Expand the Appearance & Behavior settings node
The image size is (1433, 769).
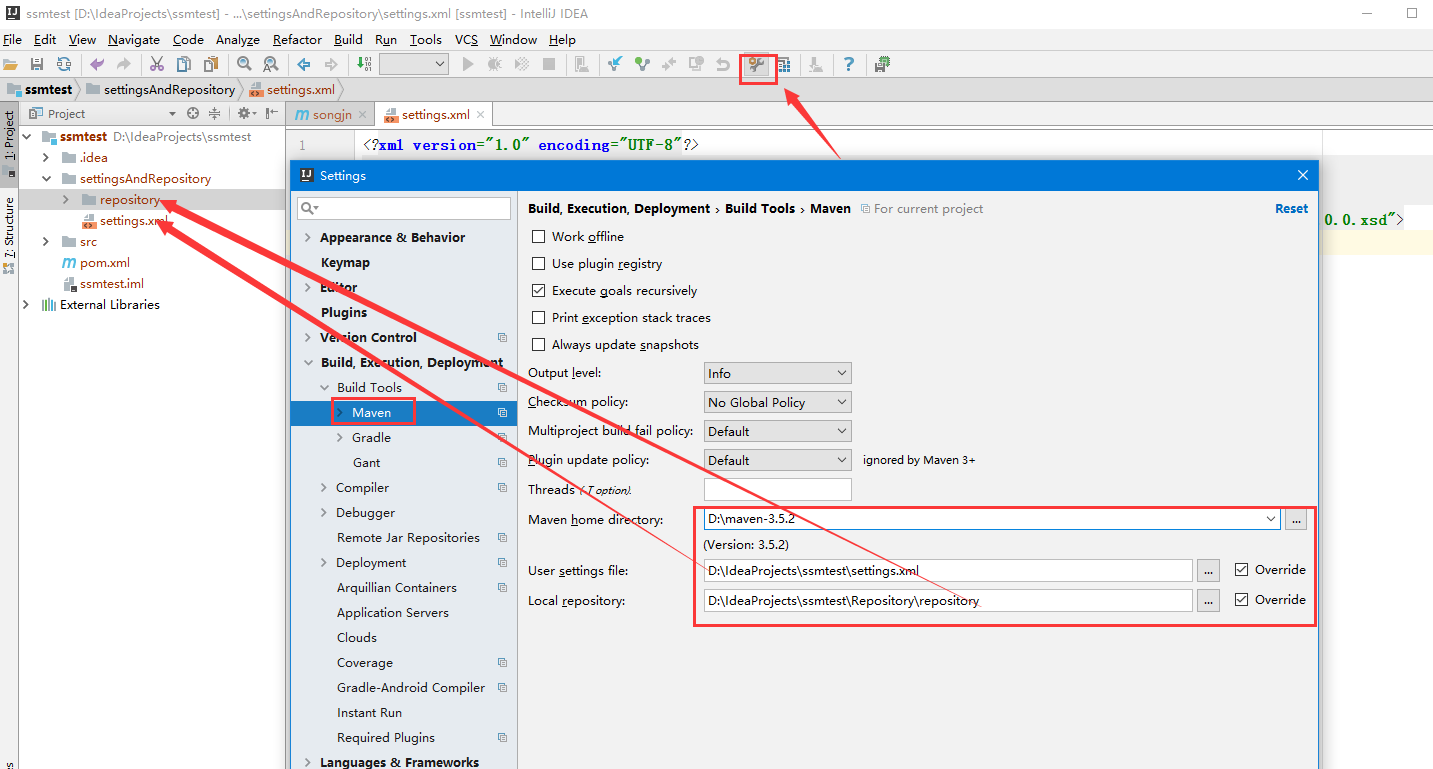click(307, 238)
